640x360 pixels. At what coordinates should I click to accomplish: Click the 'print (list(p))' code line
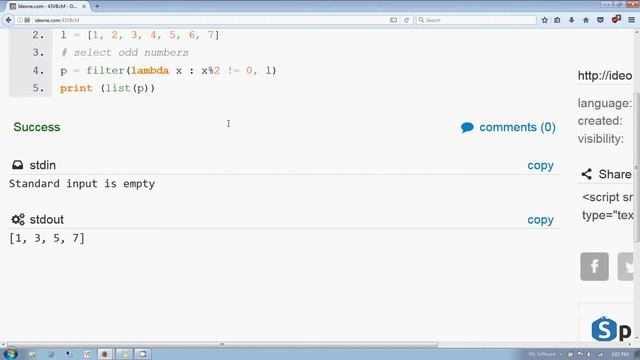107,88
